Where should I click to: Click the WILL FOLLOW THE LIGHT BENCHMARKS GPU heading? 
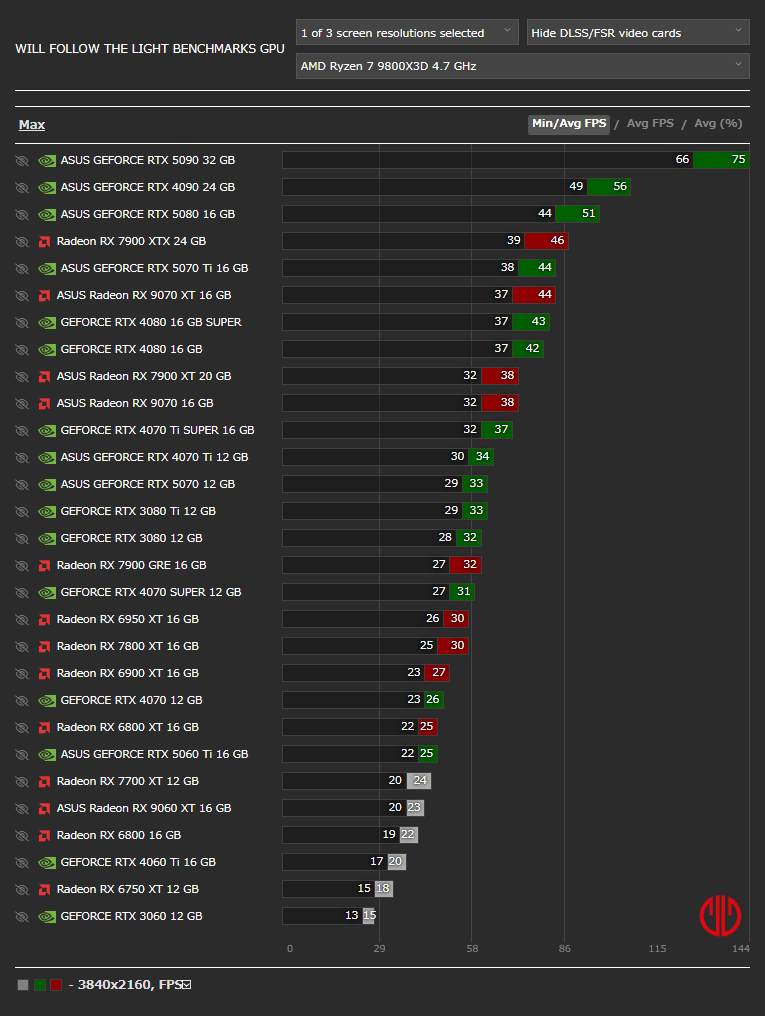pos(150,49)
